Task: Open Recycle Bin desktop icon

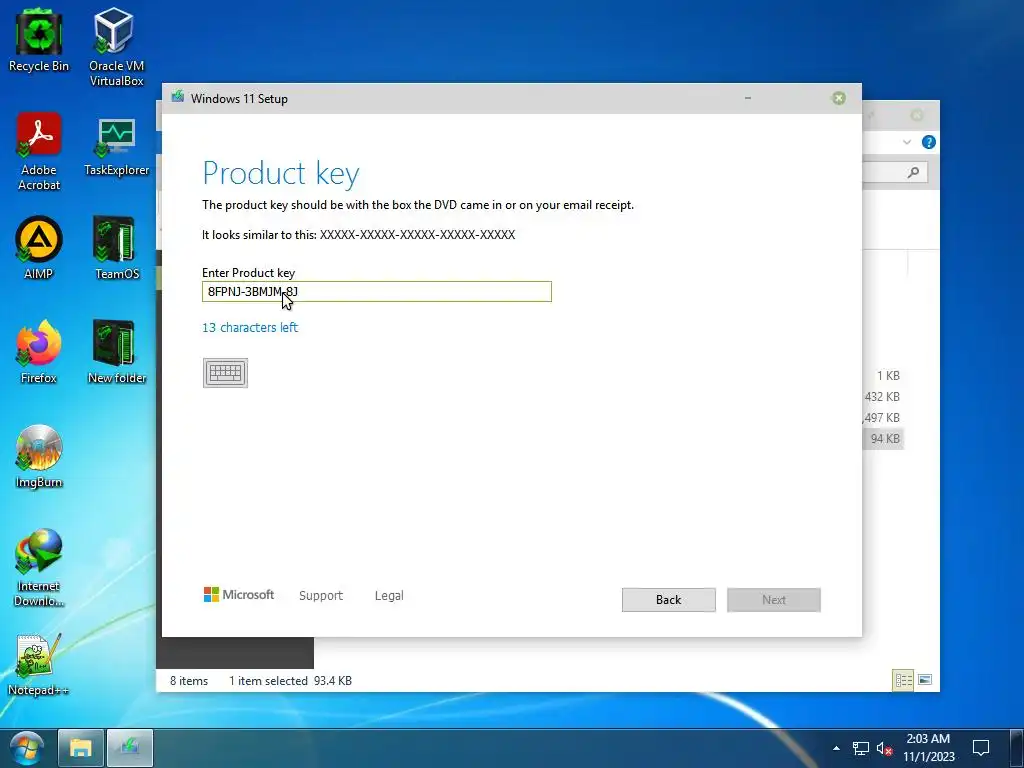Action: [39, 40]
